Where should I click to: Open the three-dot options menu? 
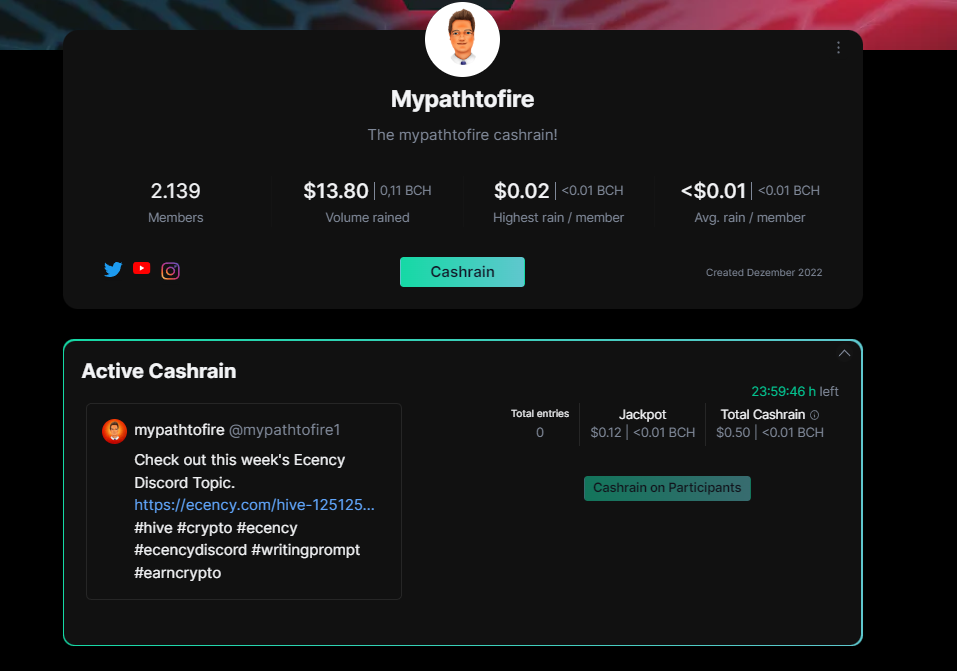point(839,48)
